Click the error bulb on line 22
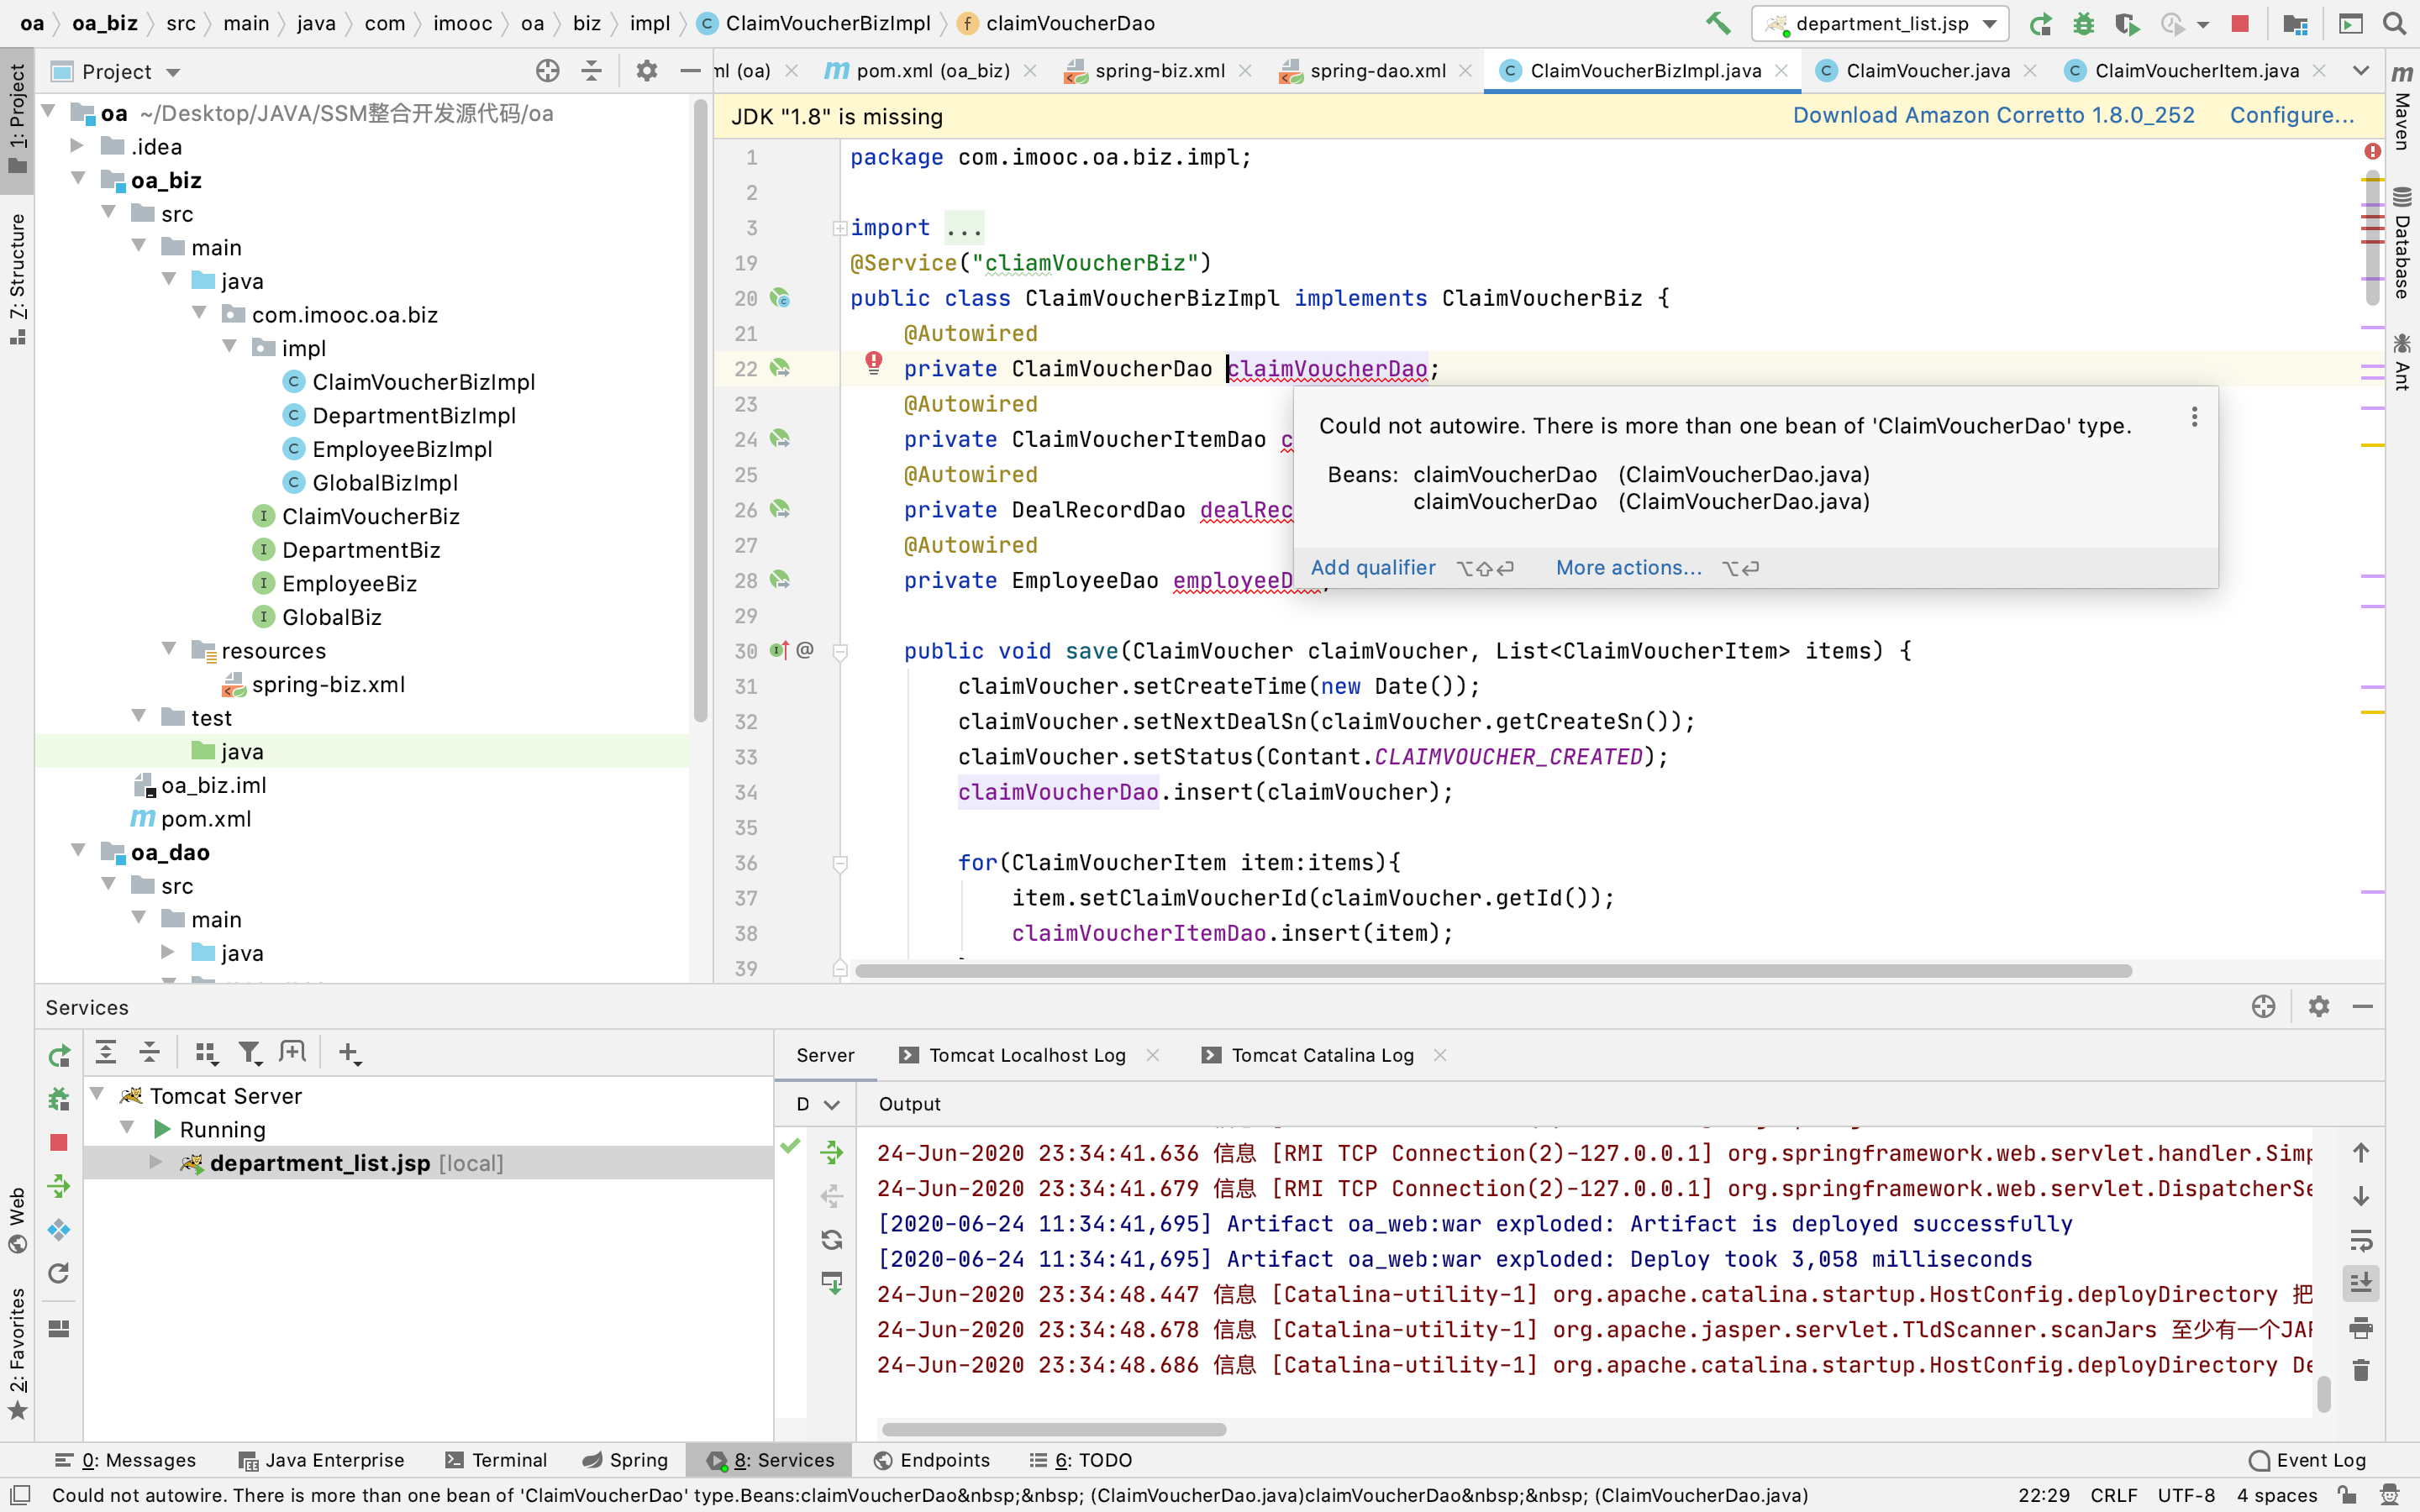This screenshot has height=1512, width=2420. click(873, 363)
